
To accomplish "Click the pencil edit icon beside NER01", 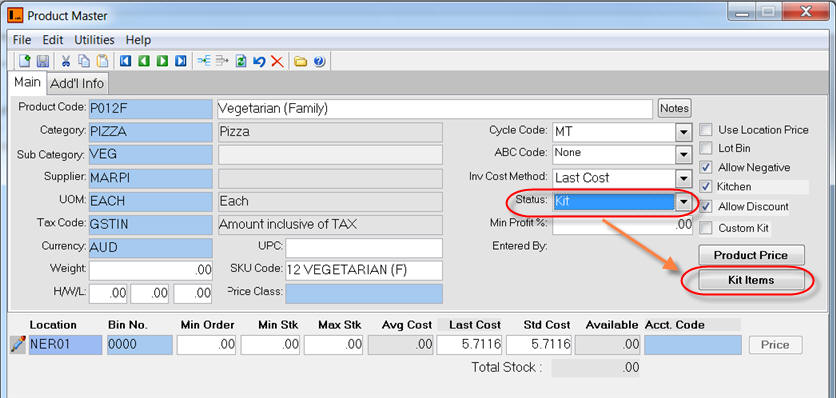I will (x=18, y=345).
